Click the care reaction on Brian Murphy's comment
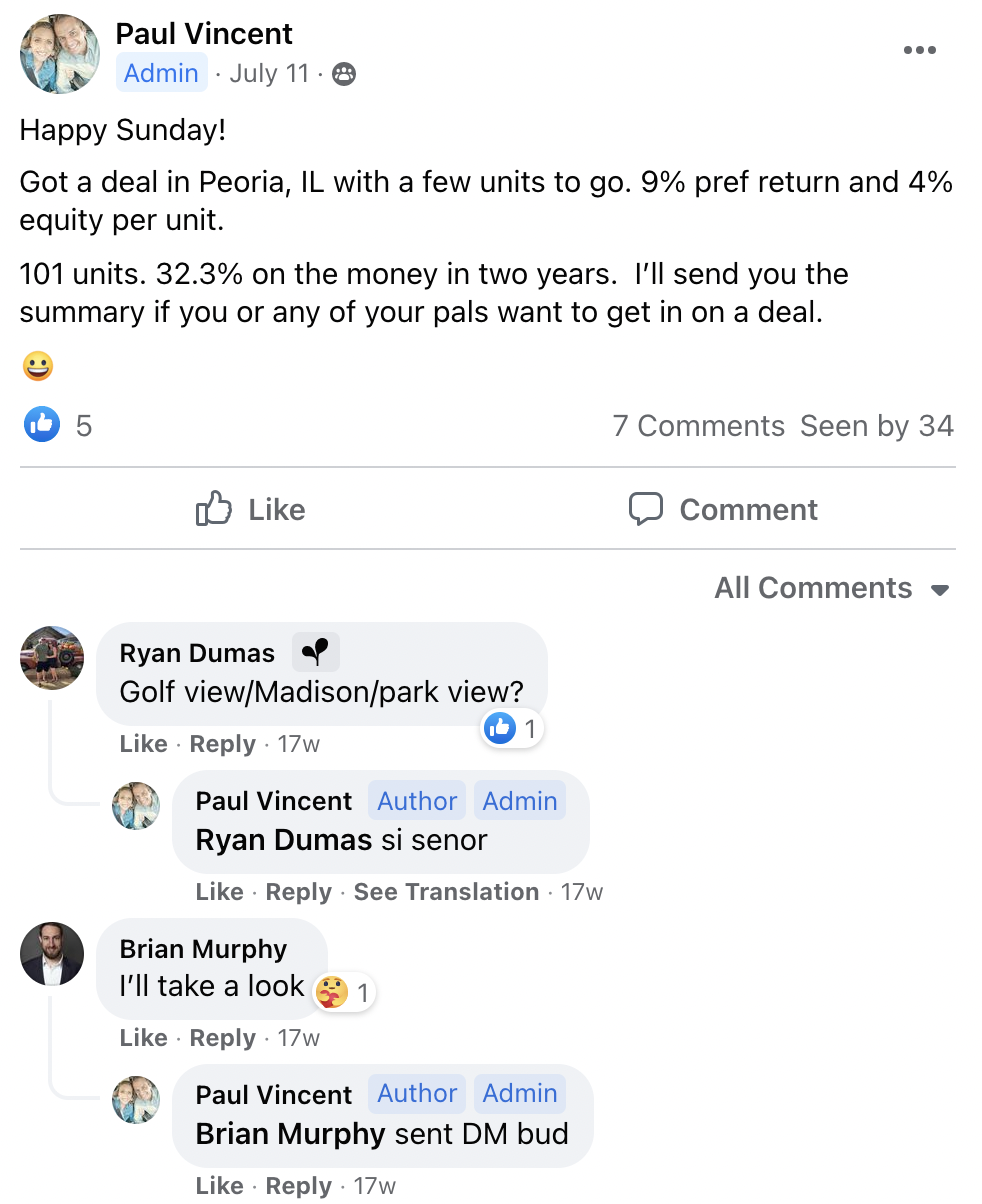This screenshot has width=982, height=1204. [332, 992]
